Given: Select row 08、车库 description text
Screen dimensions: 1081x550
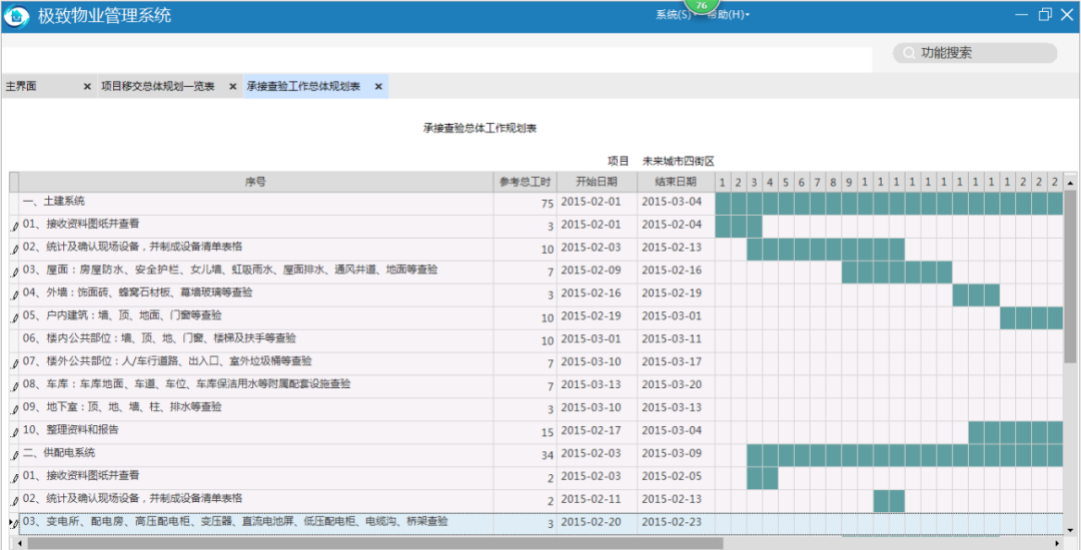Looking at the screenshot, I should (186, 384).
